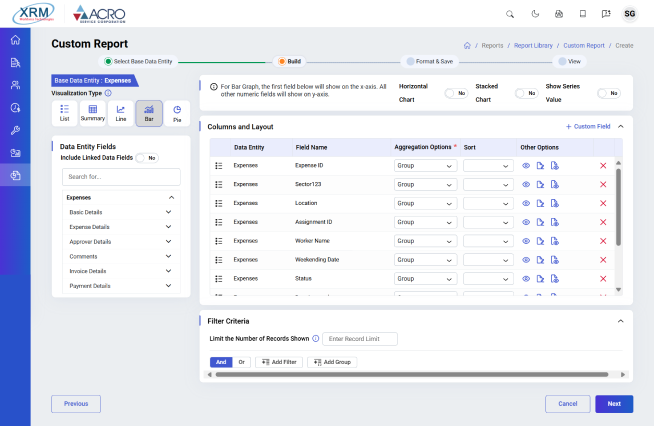The height and width of the screenshot is (426, 654).
Task: Click drag handle icon for Location row
Action: tap(218, 203)
